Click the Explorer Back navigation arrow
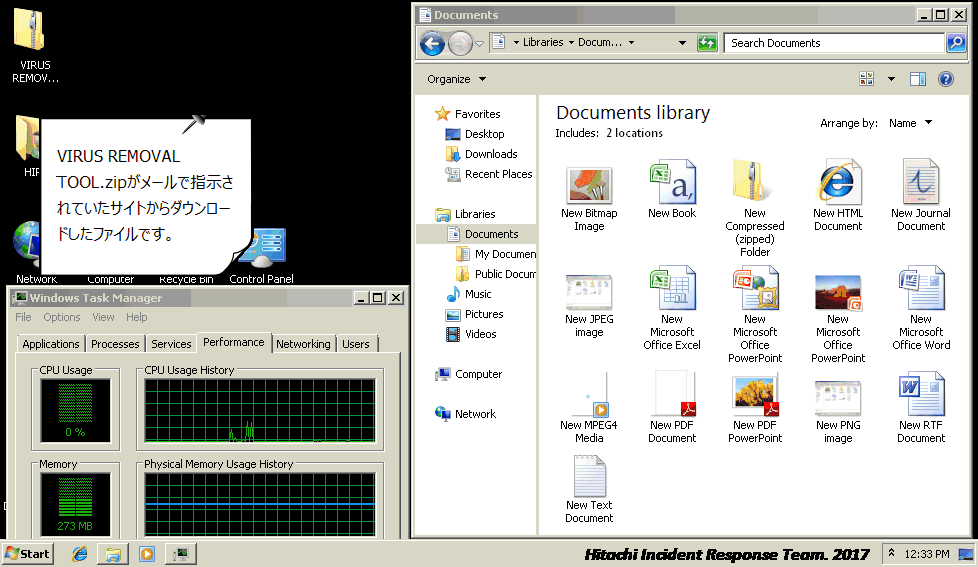Viewport: 978px width, 567px height. click(x=432, y=43)
